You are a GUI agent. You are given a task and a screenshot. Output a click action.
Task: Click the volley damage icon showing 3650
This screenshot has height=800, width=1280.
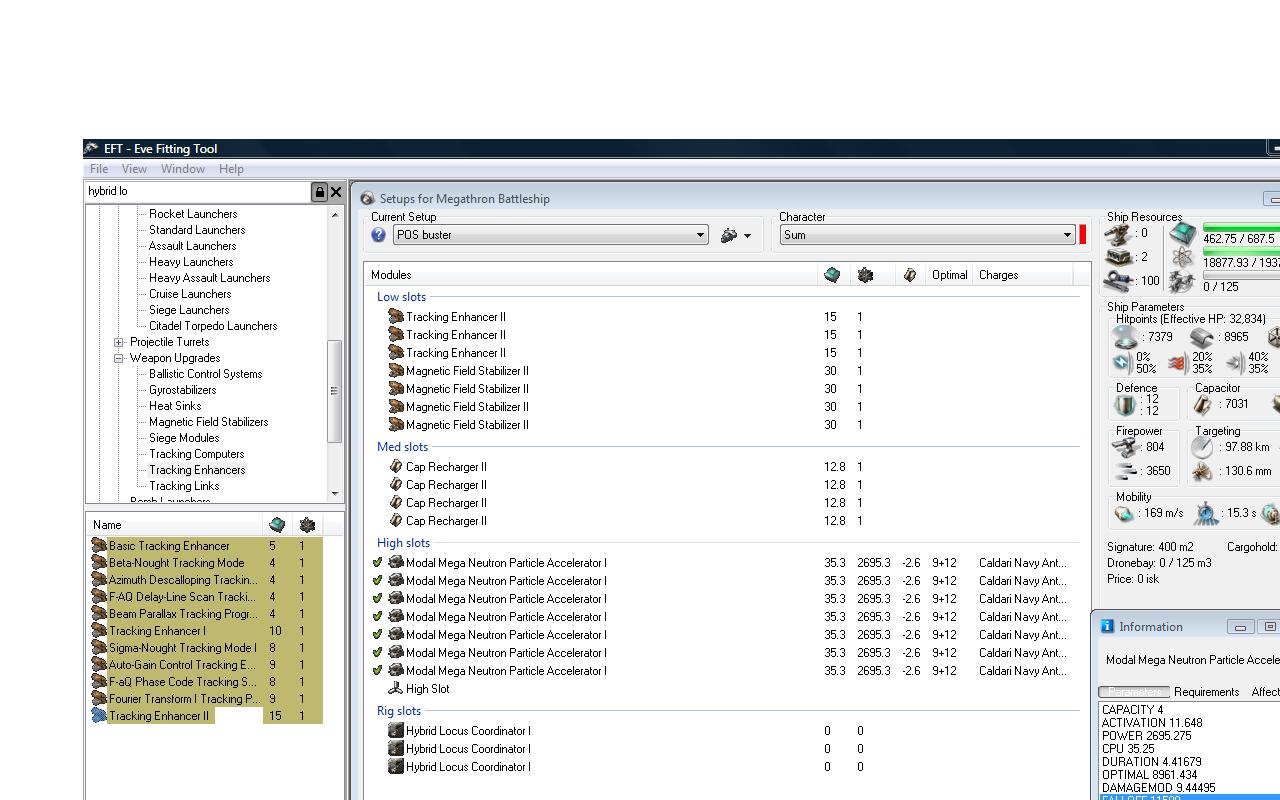1127,471
